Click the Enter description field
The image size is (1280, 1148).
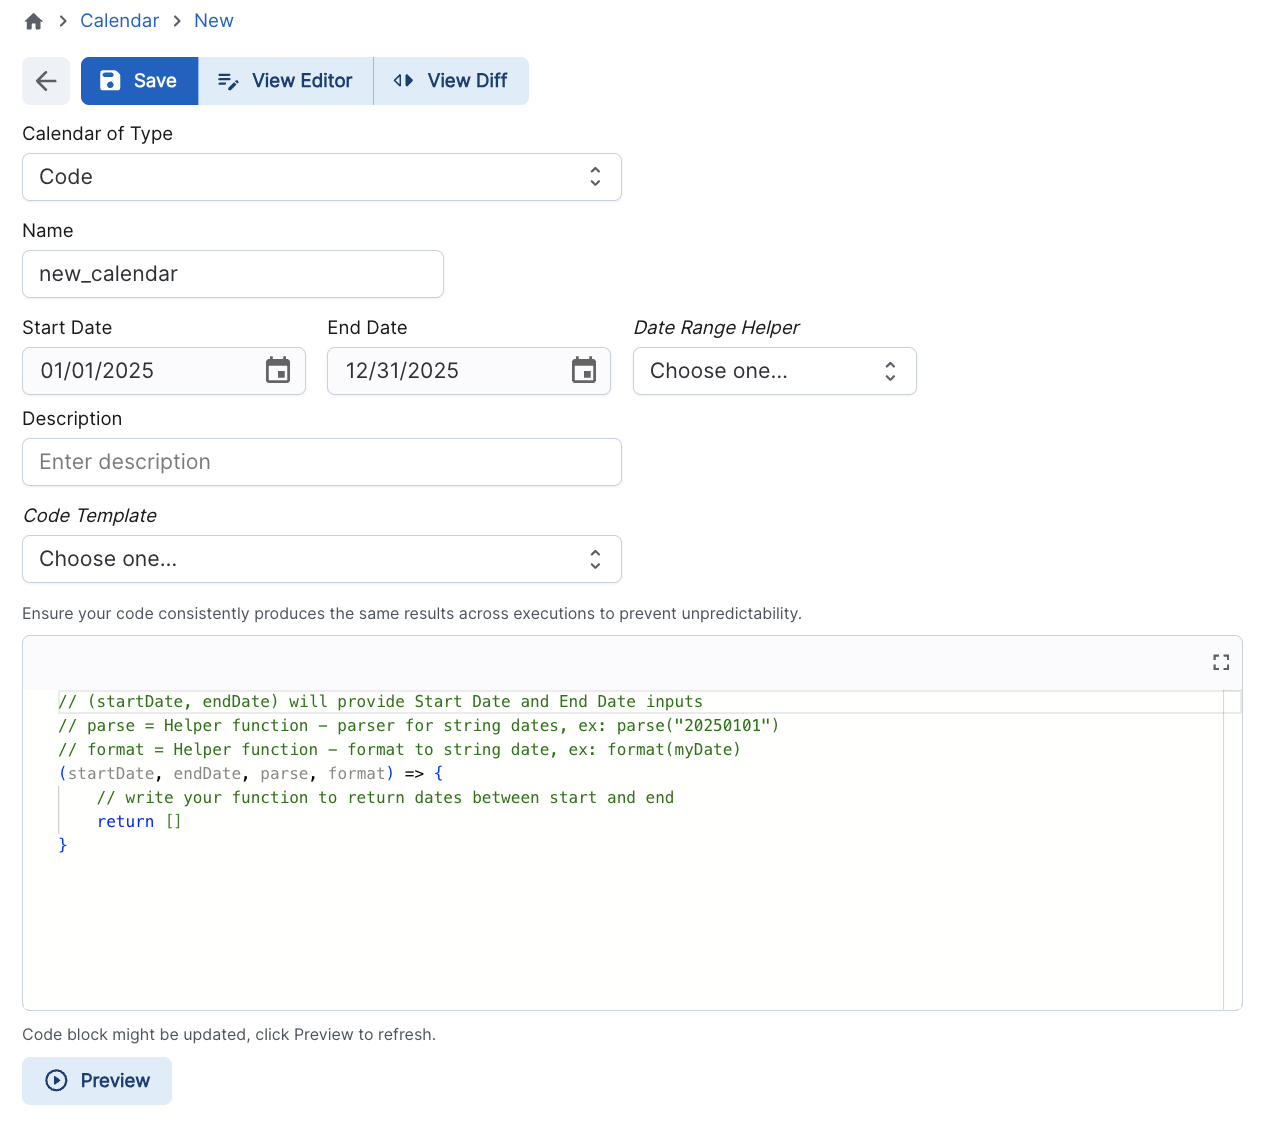click(321, 462)
